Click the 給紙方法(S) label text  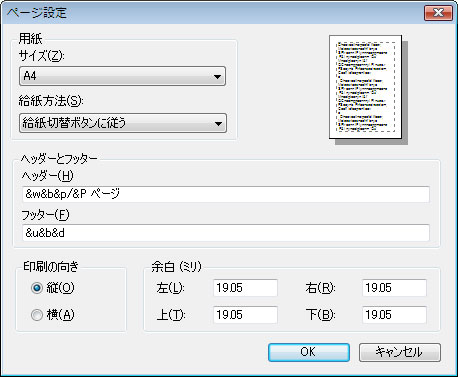click(51, 100)
